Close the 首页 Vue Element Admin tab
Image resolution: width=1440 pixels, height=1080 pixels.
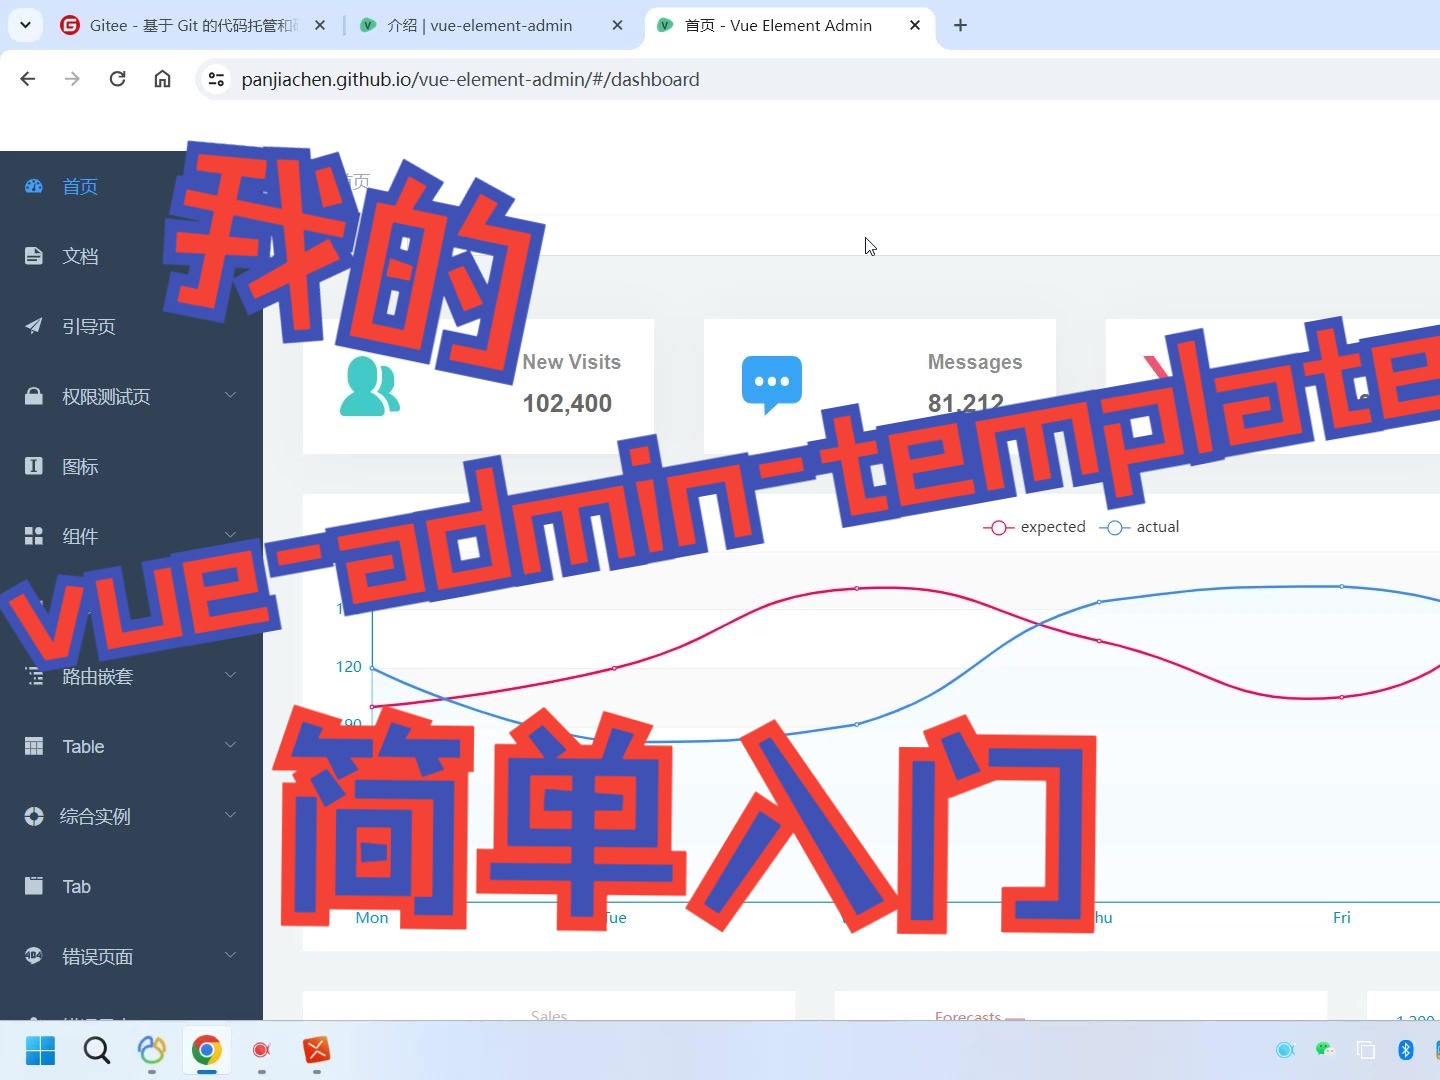coord(915,25)
